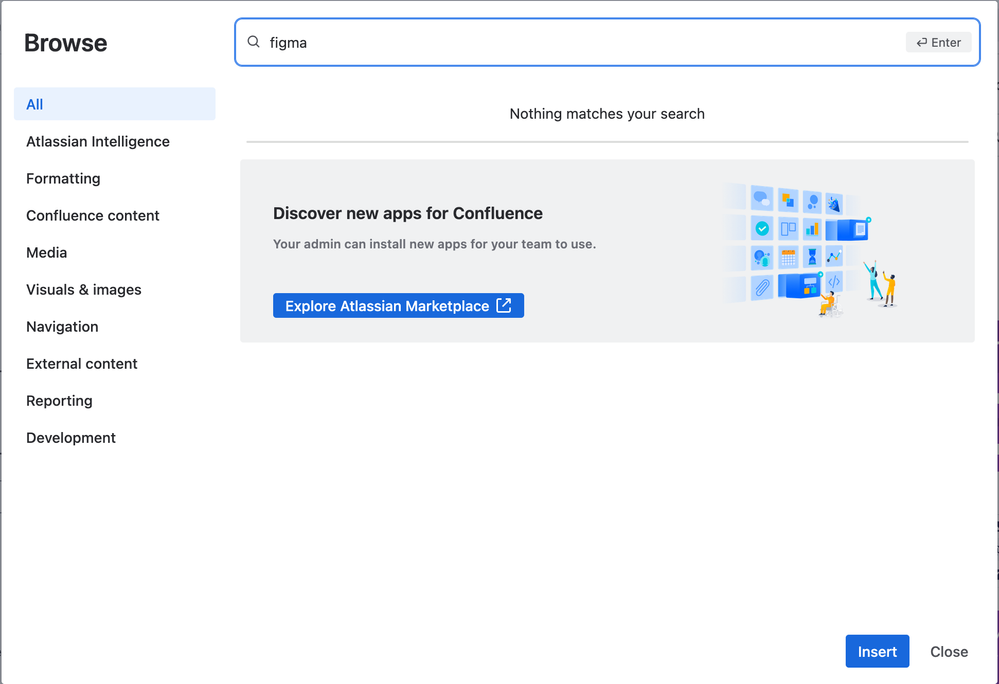This screenshot has height=684, width=999.
Task: Click the Enter key hint badge
Action: [x=938, y=43]
